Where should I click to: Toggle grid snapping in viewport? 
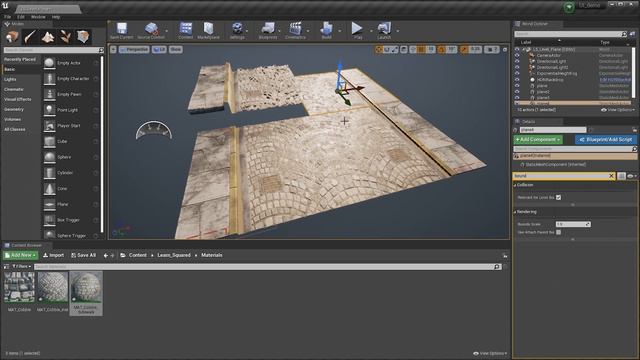click(422, 49)
